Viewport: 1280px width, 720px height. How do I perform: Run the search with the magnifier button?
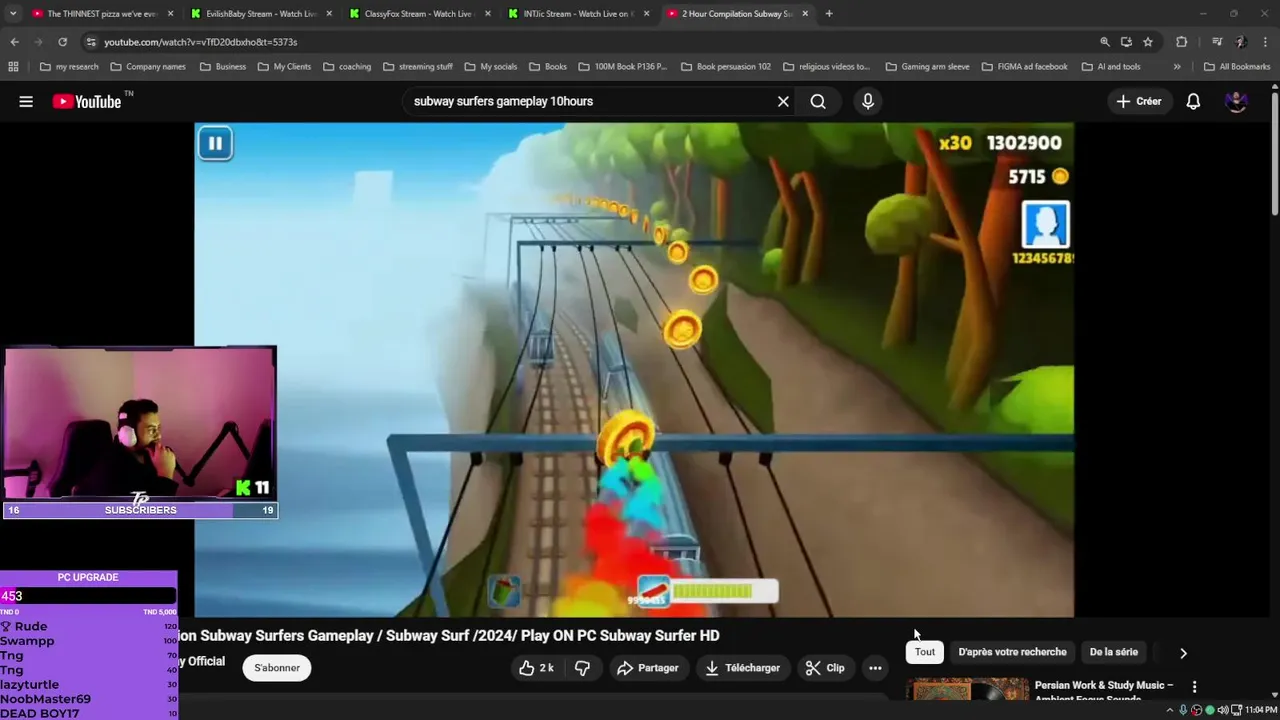coord(818,101)
